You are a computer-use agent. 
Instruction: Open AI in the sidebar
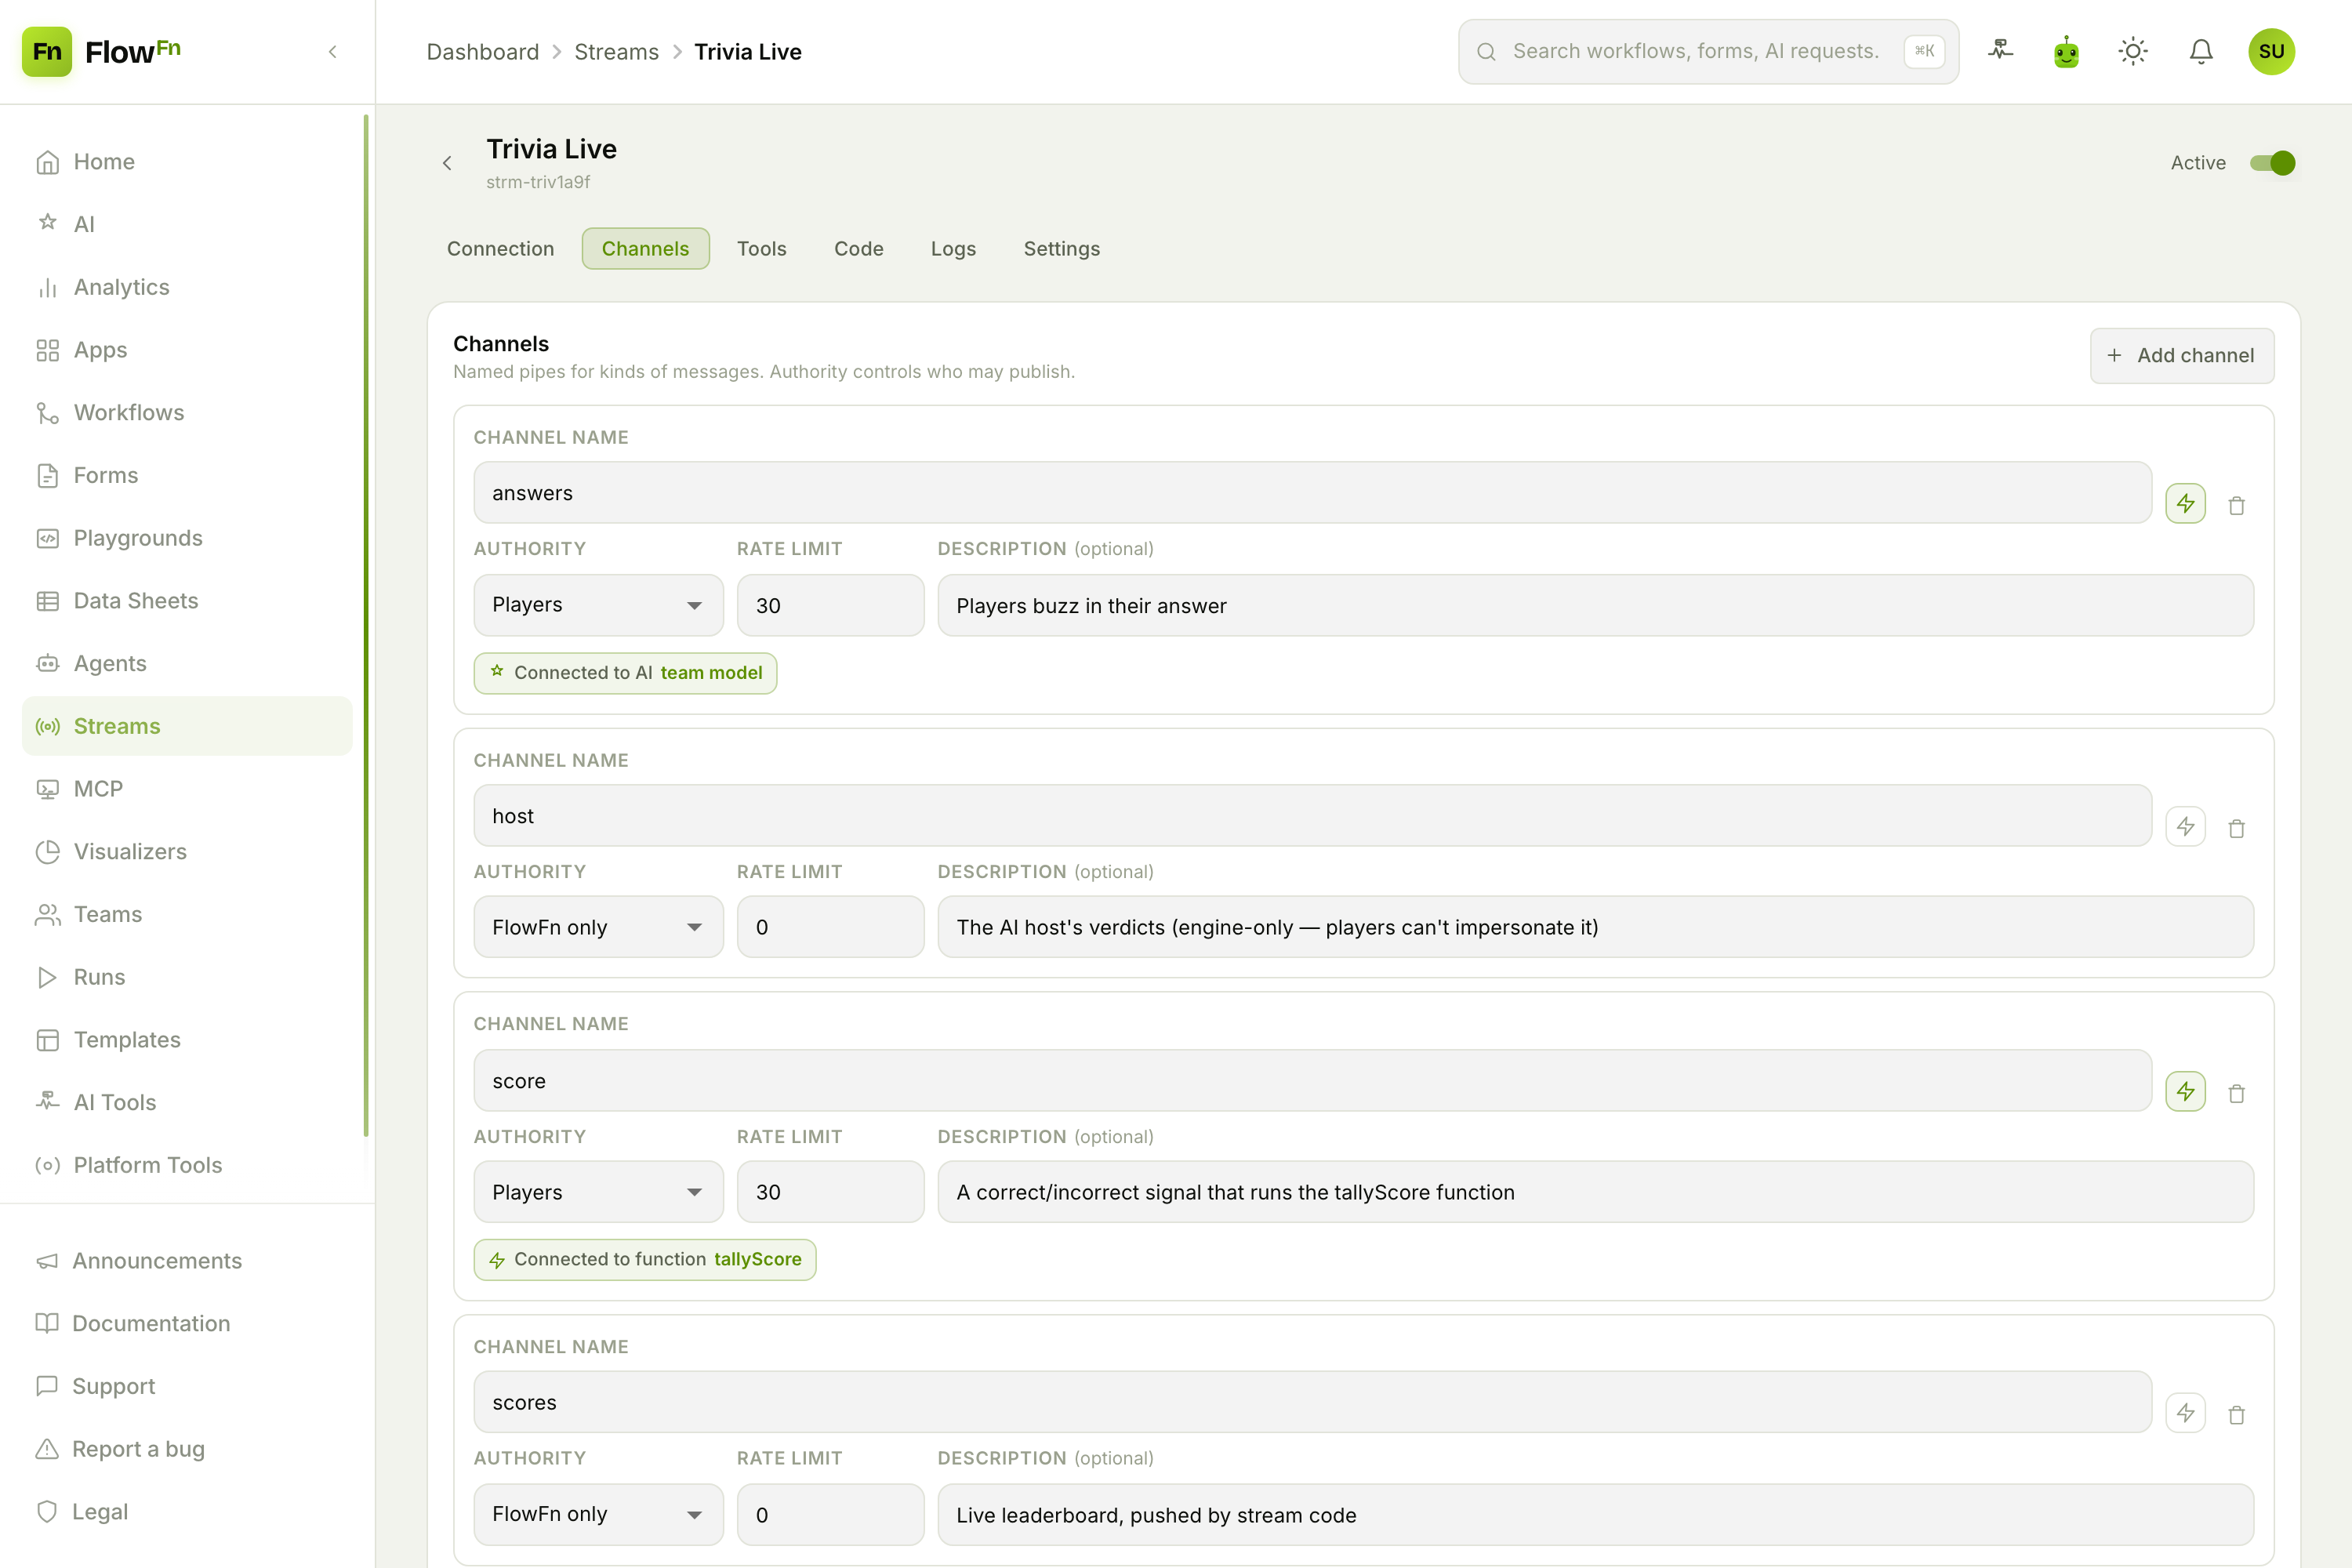(x=187, y=224)
